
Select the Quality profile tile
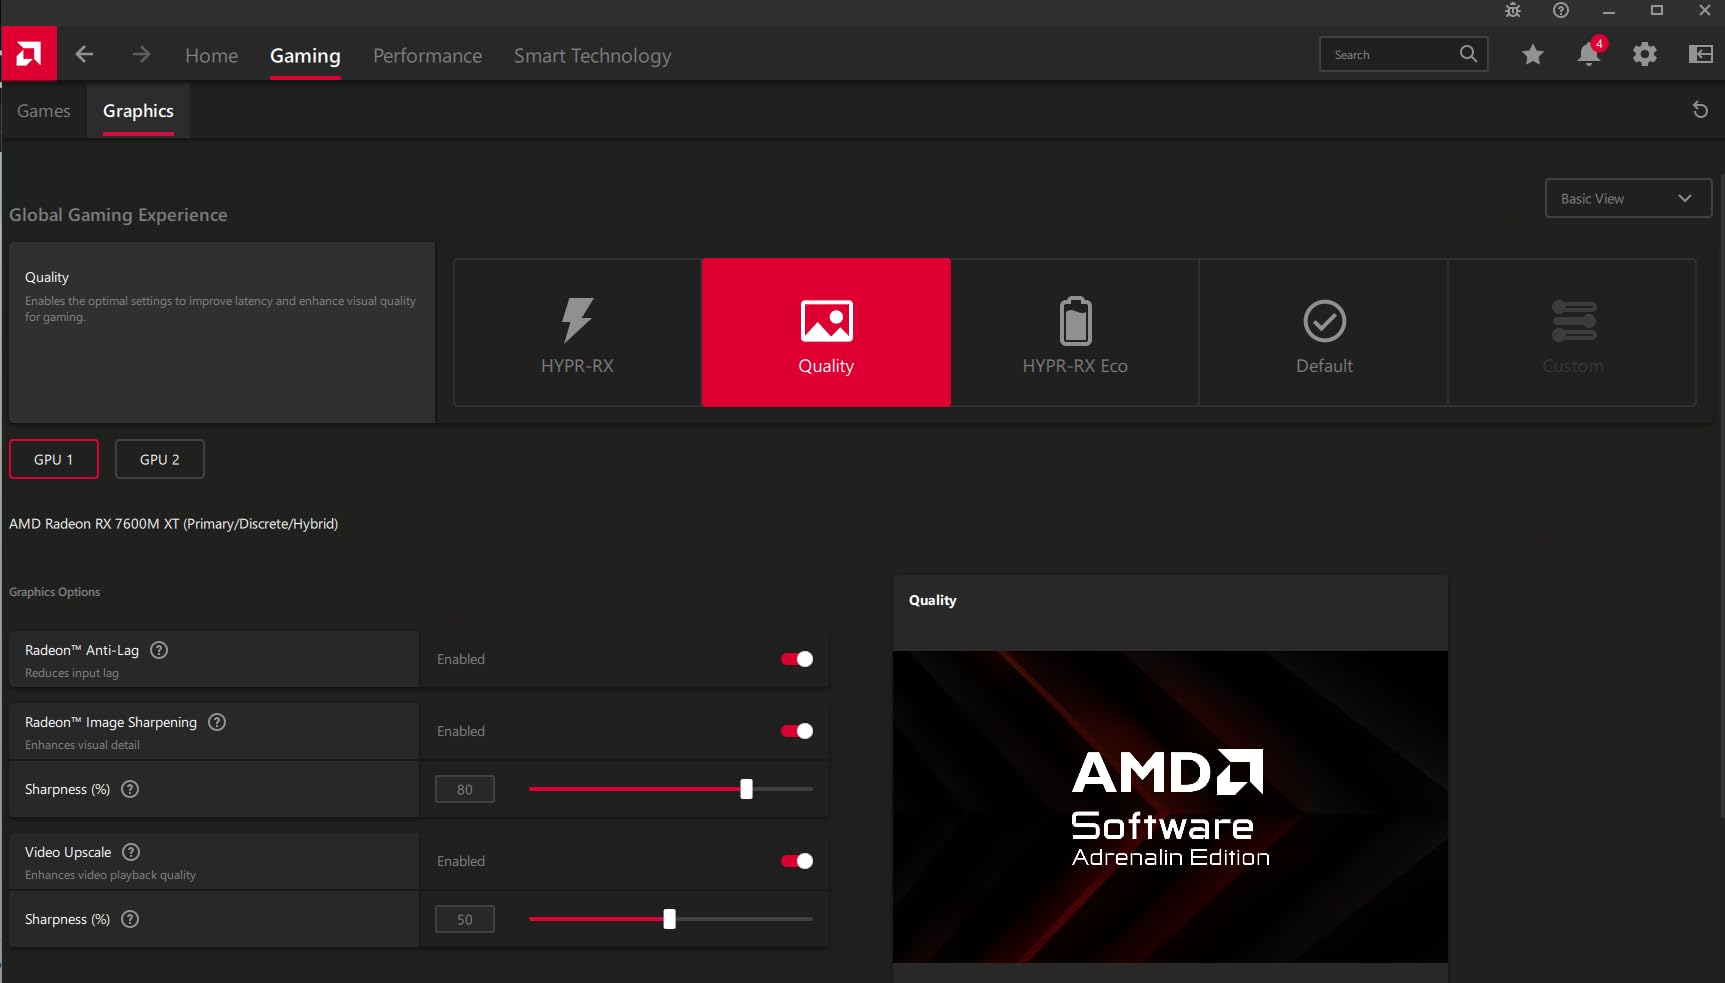click(x=826, y=333)
